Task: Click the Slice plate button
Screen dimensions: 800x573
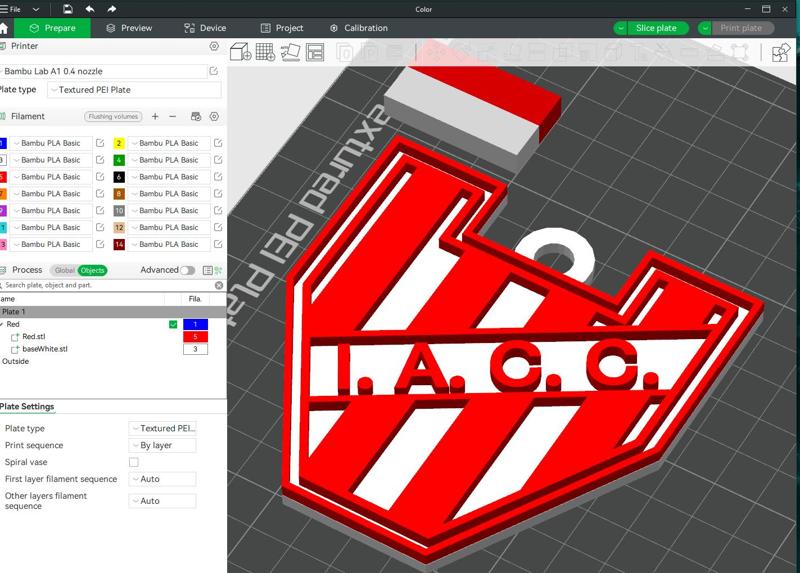Action: click(x=657, y=28)
